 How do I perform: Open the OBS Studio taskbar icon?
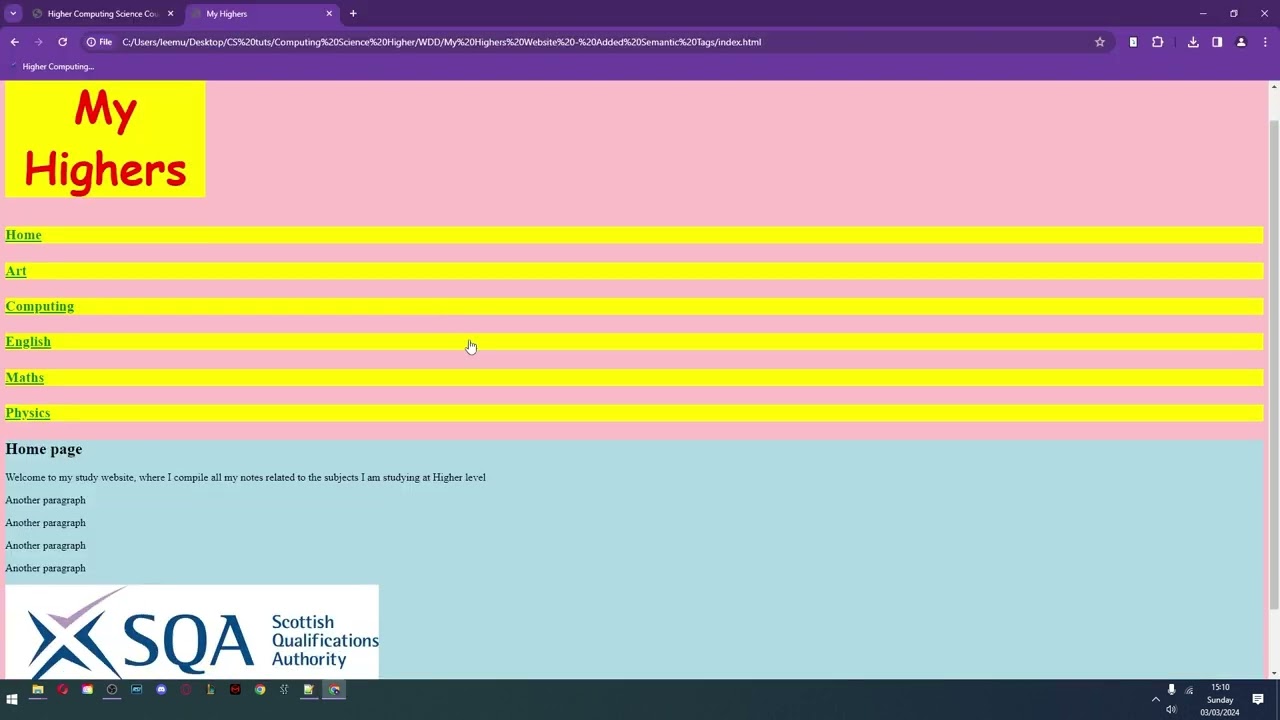112,689
